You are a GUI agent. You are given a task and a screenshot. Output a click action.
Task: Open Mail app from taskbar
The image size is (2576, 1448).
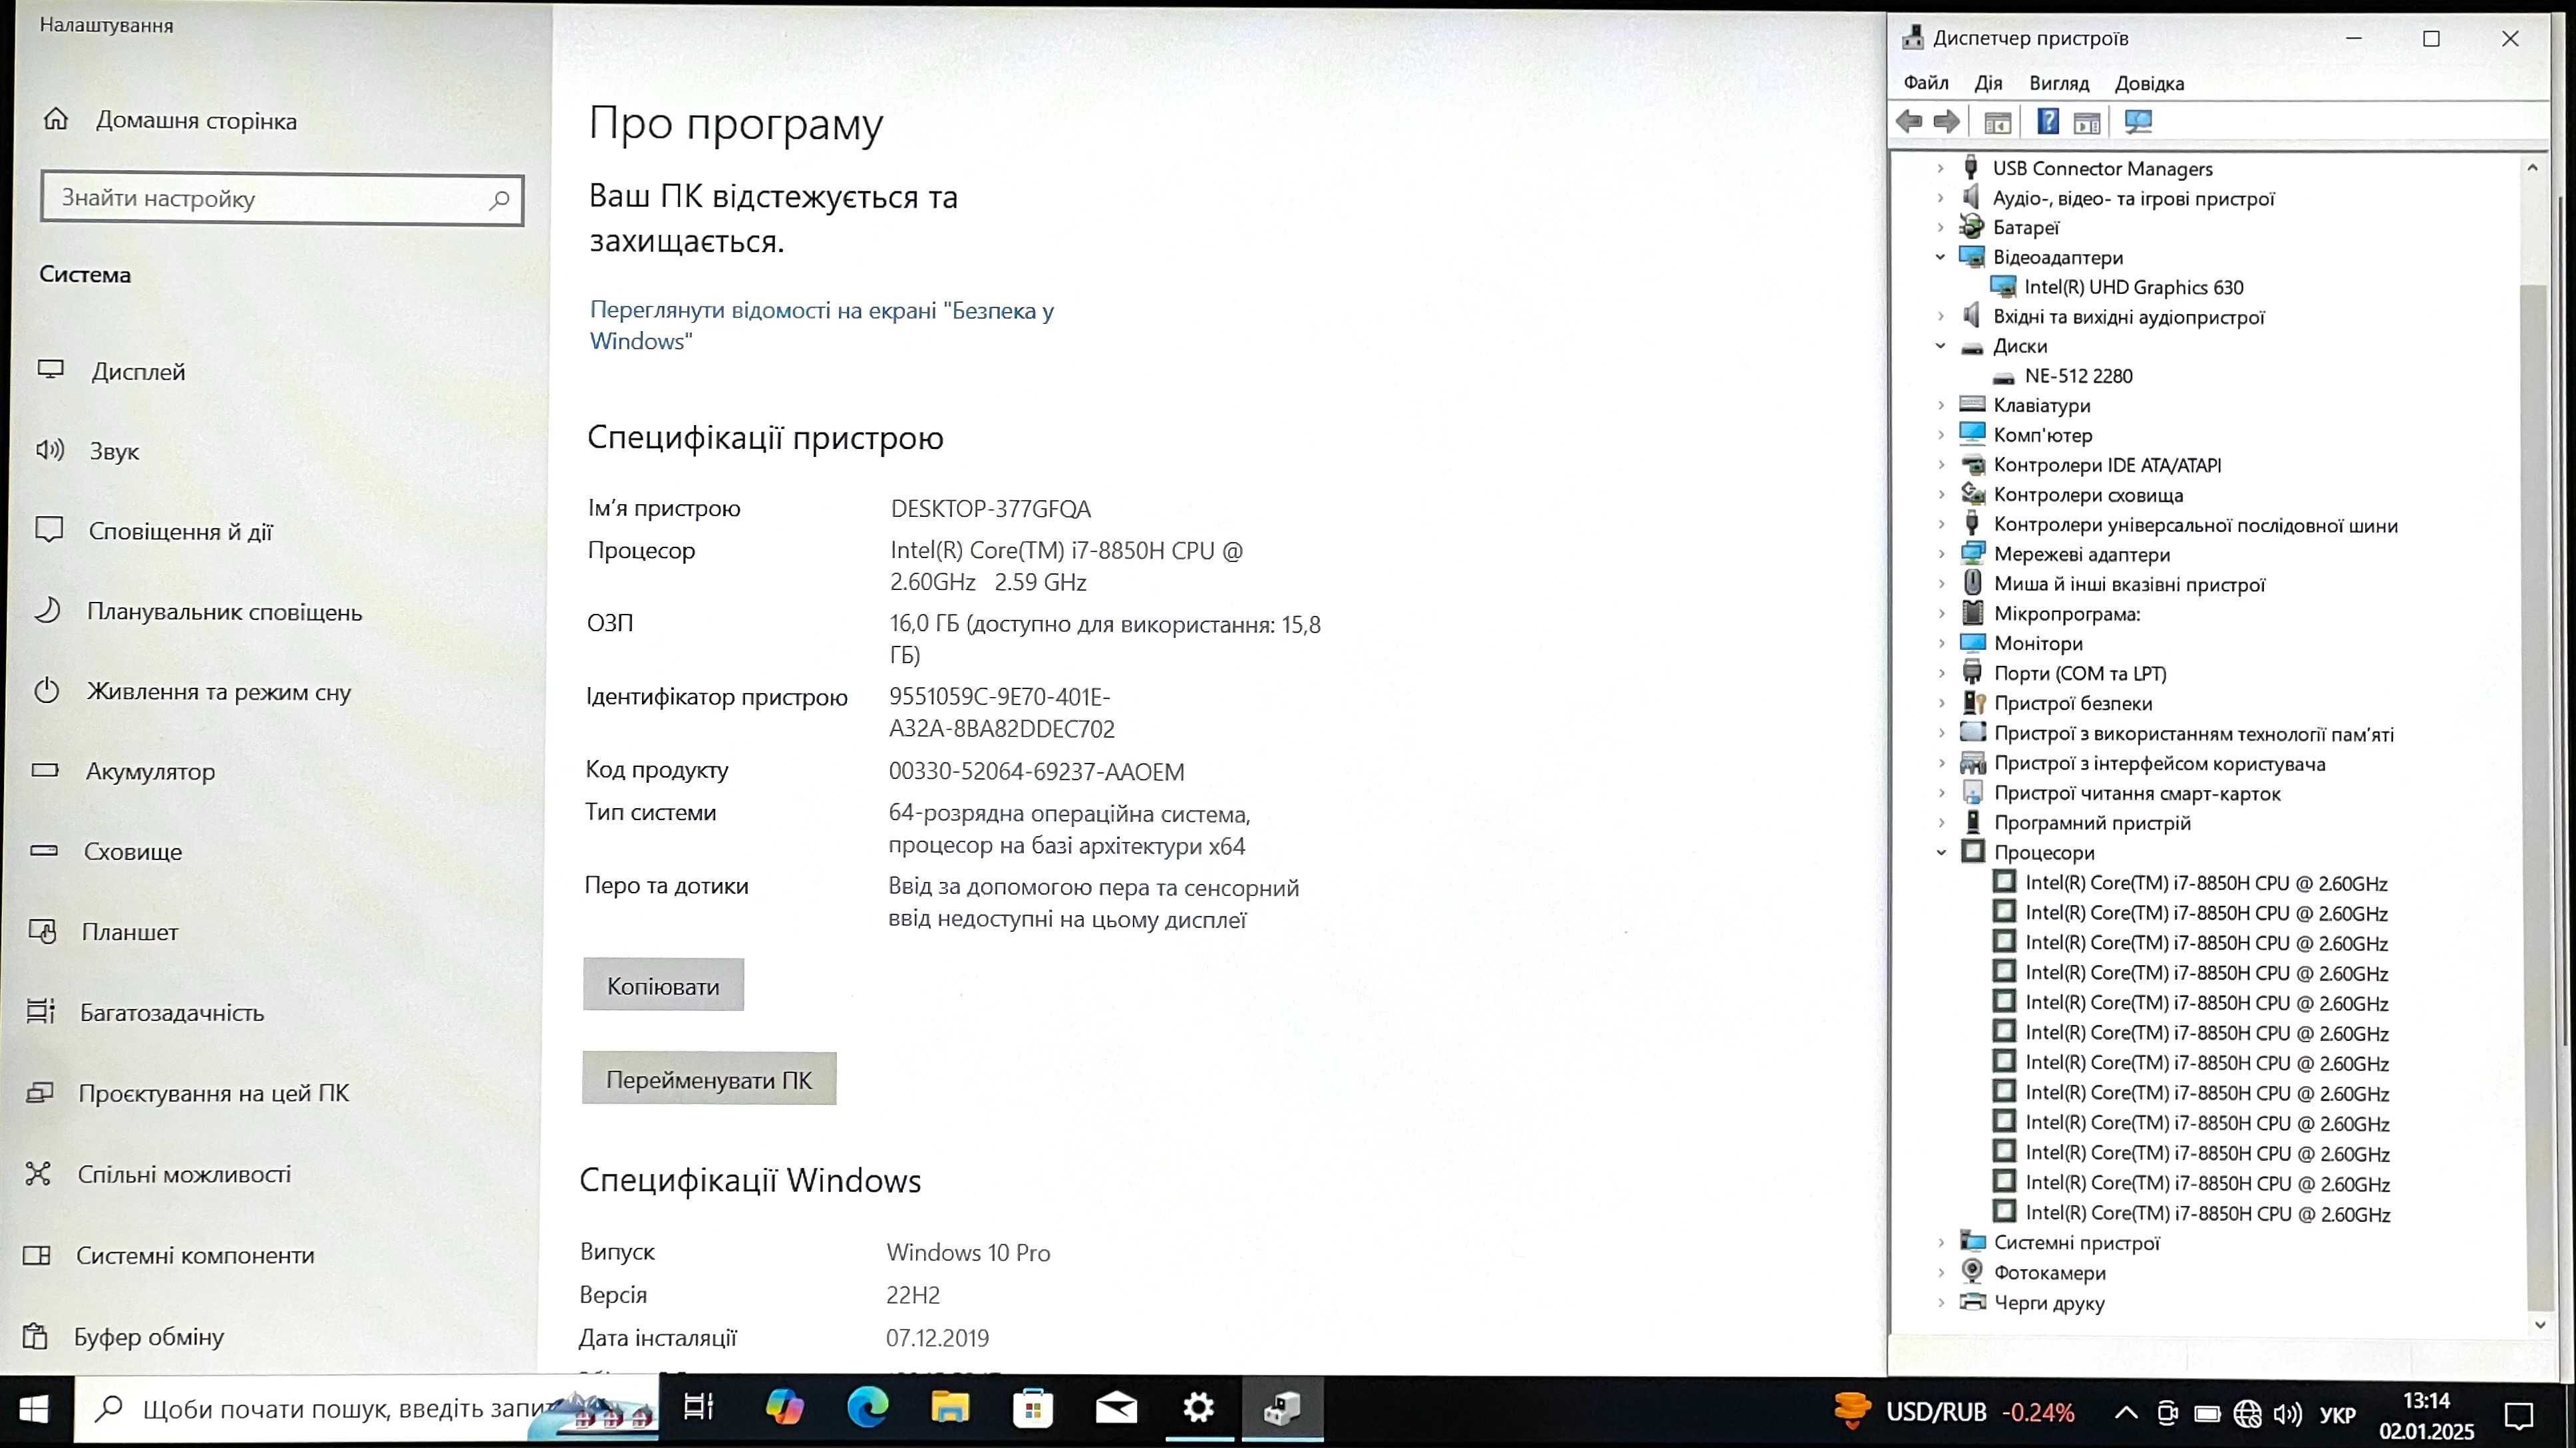1116,1409
